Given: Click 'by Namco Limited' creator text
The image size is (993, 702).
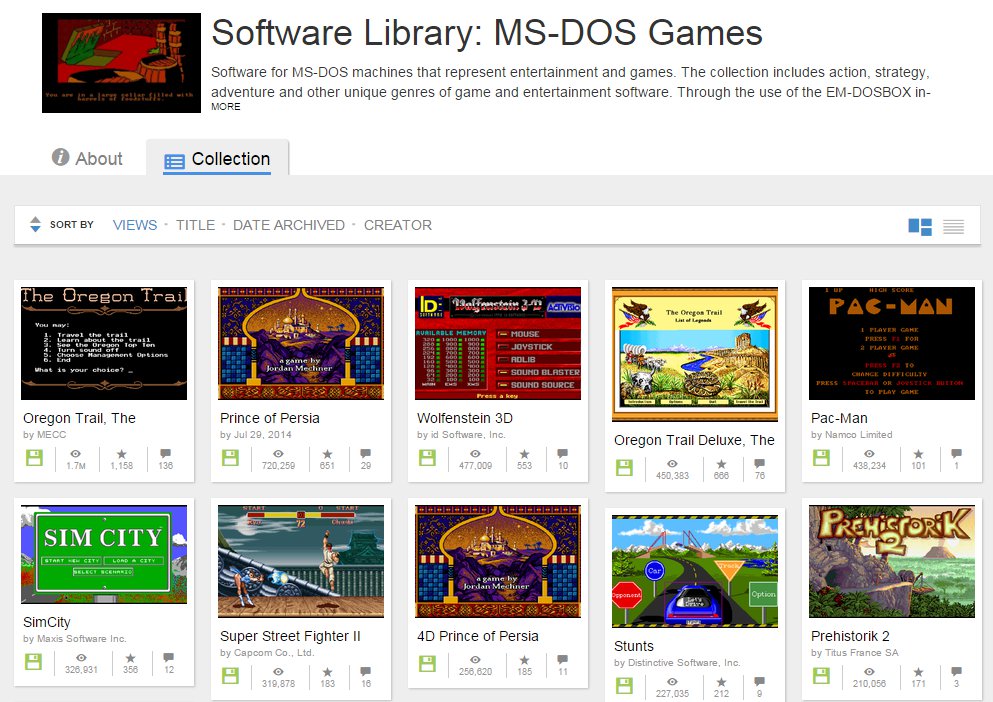Looking at the screenshot, I should click(x=851, y=435).
